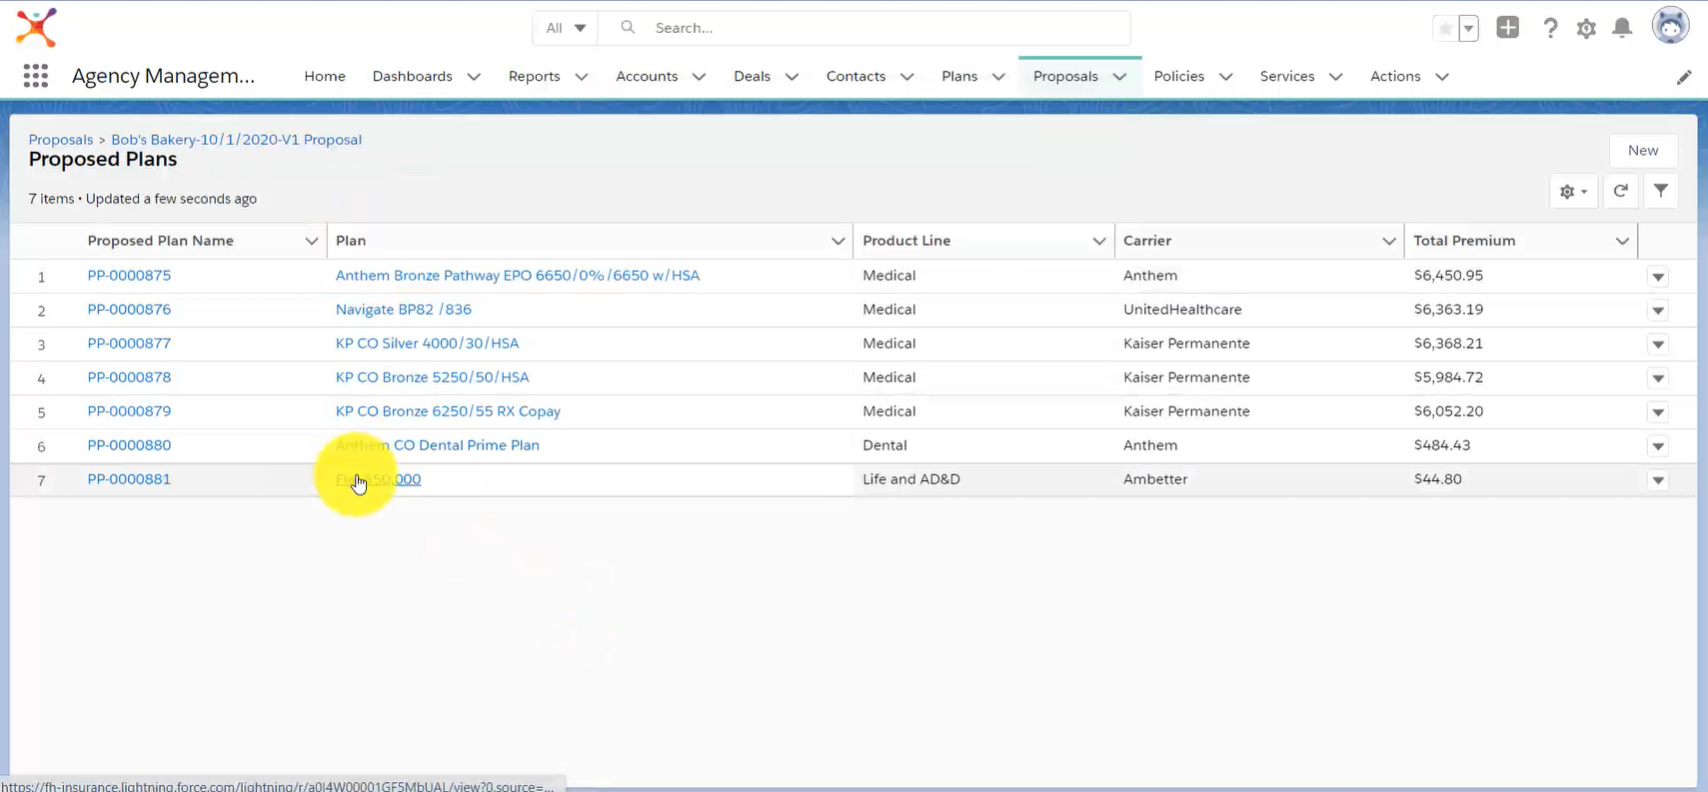This screenshot has width=1708, height=792.
Task: Click the company logo icon
Action: tap(36, 27)
